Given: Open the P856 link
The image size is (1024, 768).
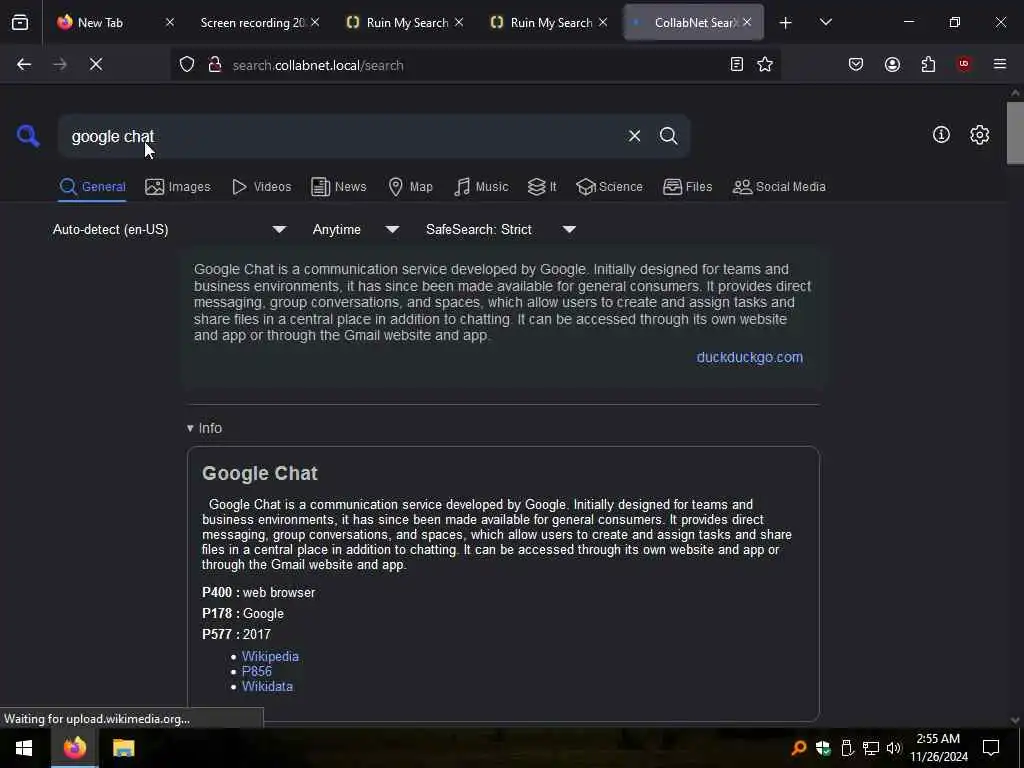Looking at the screenshot, I should [x=257, y=671].
